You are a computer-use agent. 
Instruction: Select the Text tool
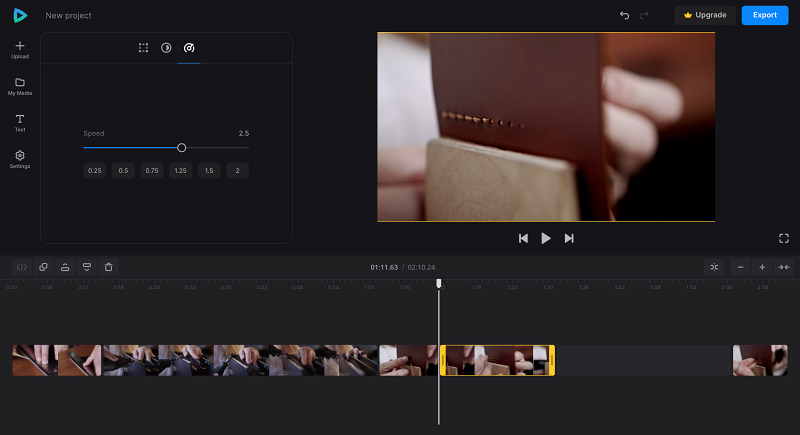click(x=20, y=123)
